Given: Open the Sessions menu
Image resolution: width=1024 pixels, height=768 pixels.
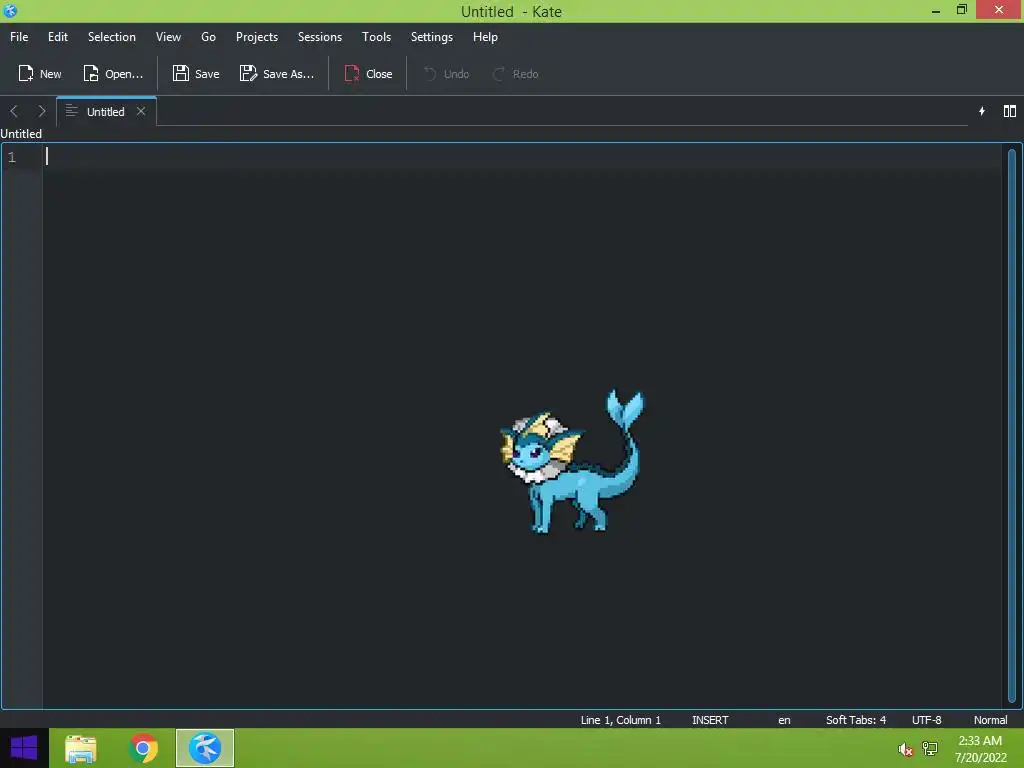Looking at the screenshot, I should point(319,37).
